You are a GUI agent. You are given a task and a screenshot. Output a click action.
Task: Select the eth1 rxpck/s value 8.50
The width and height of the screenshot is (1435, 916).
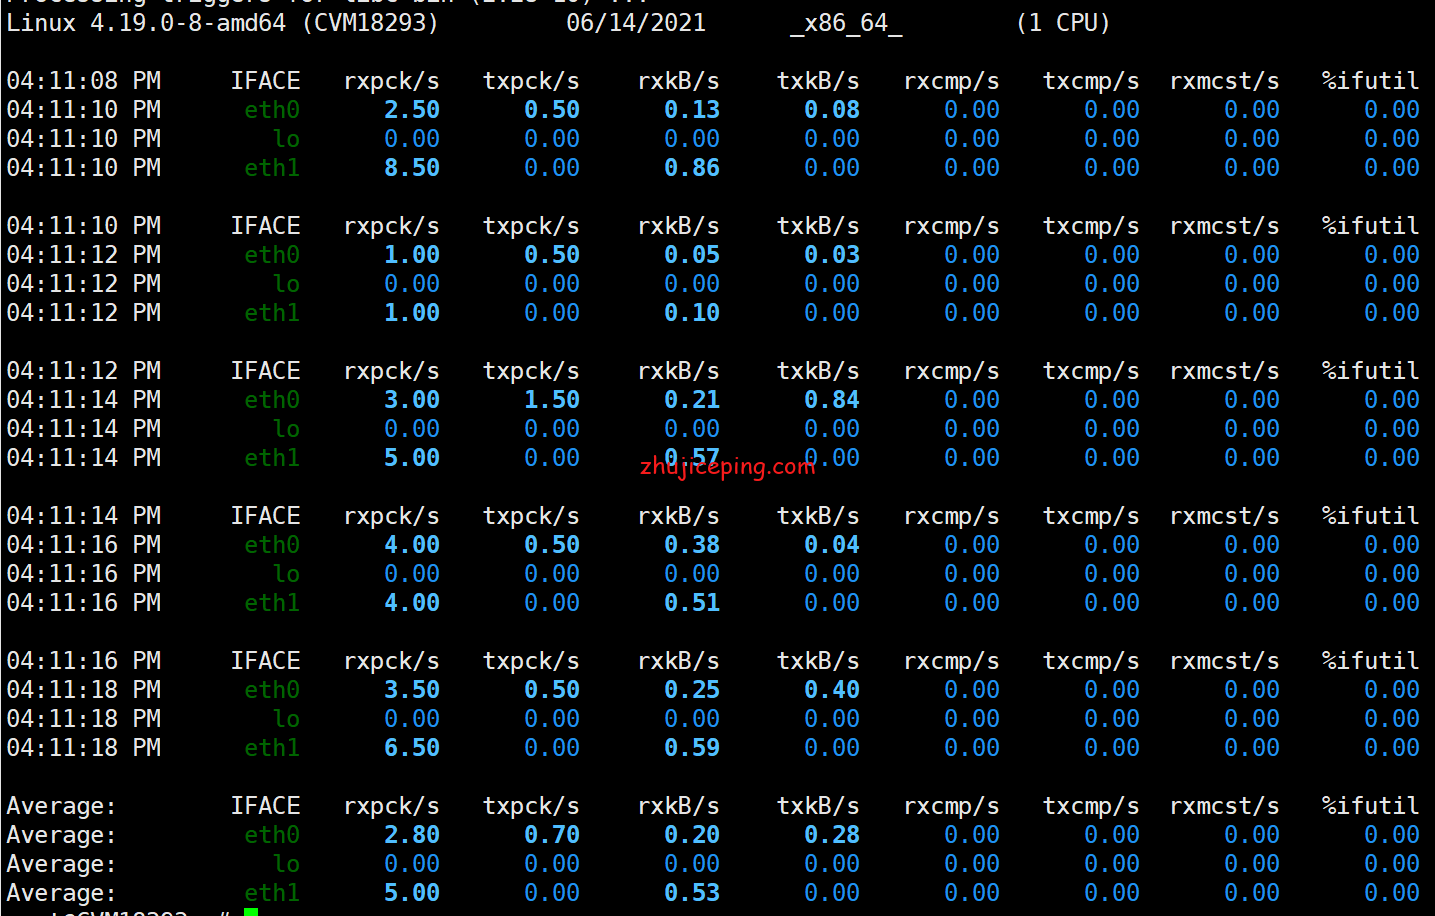click(x=412, y=168)
